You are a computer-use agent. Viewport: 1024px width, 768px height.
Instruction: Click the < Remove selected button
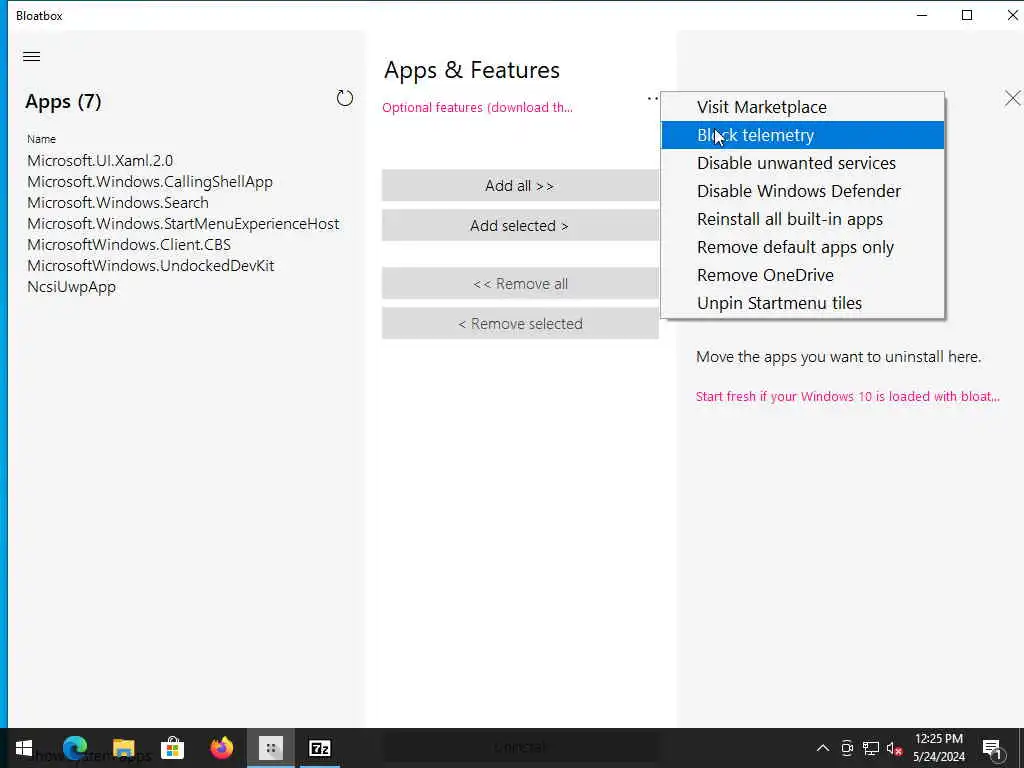(x=520, y=323)
